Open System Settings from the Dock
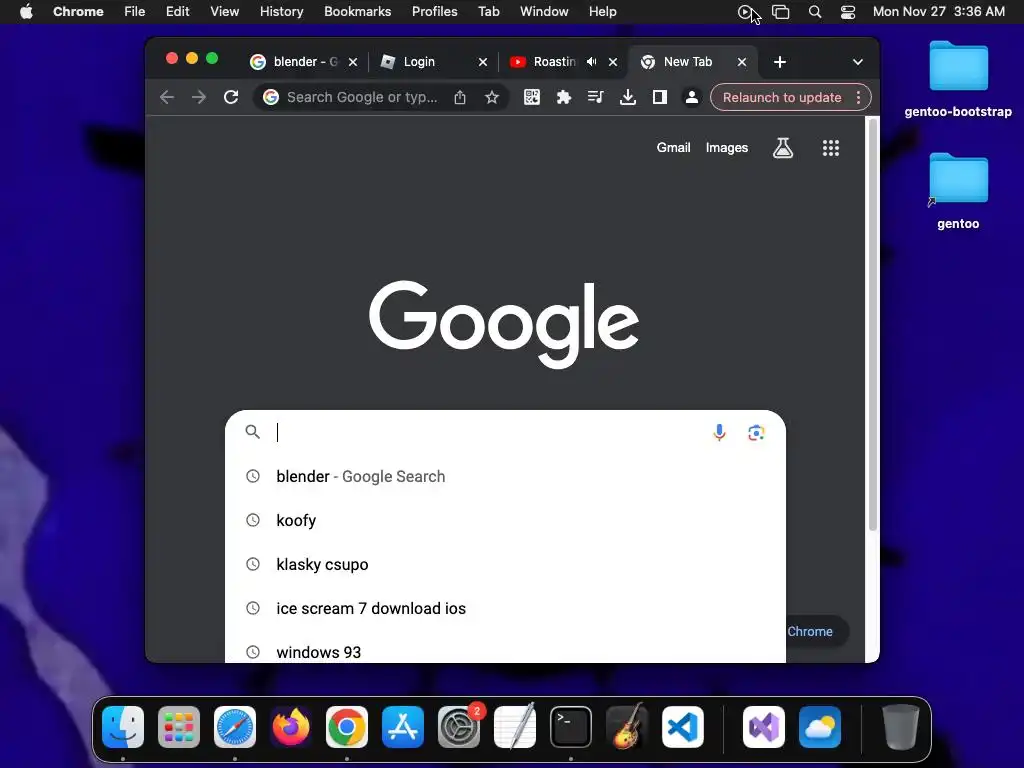 (458, 727)
